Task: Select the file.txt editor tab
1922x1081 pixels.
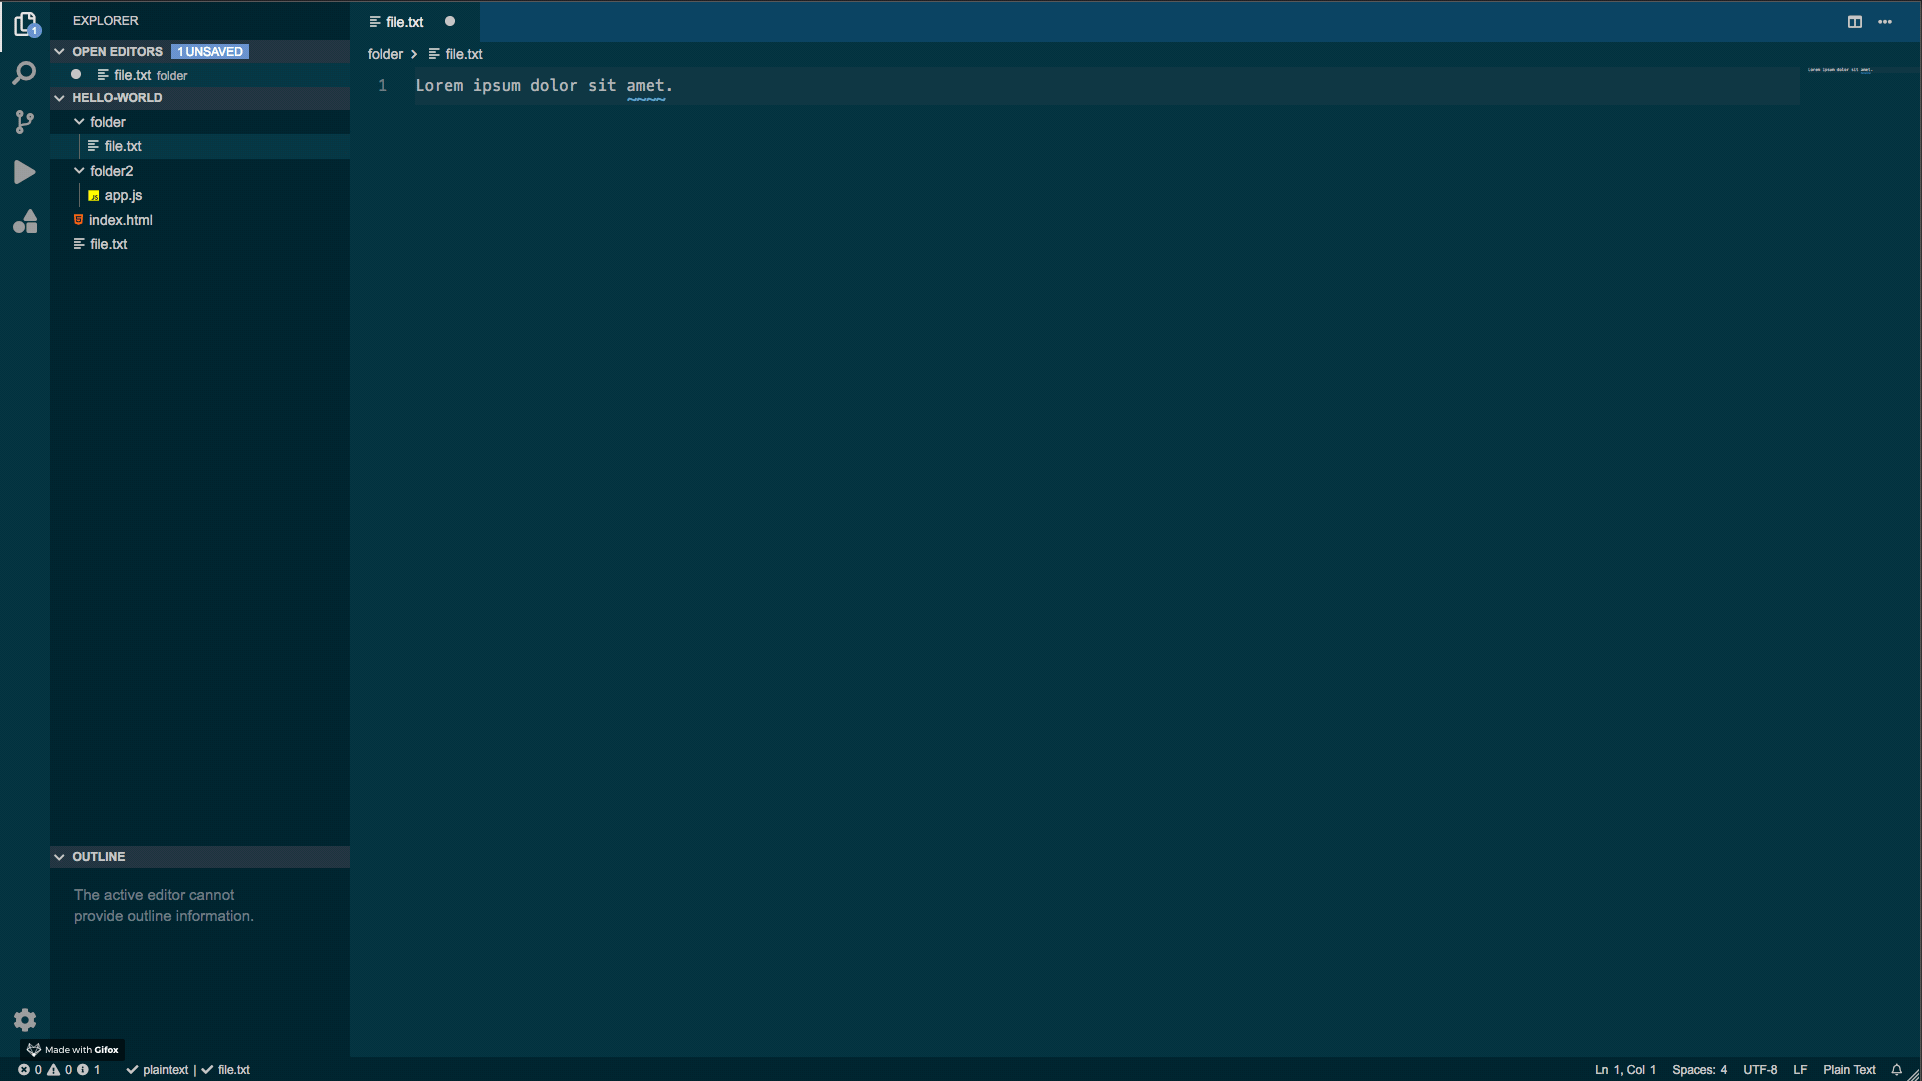Action: pos(404,22)
